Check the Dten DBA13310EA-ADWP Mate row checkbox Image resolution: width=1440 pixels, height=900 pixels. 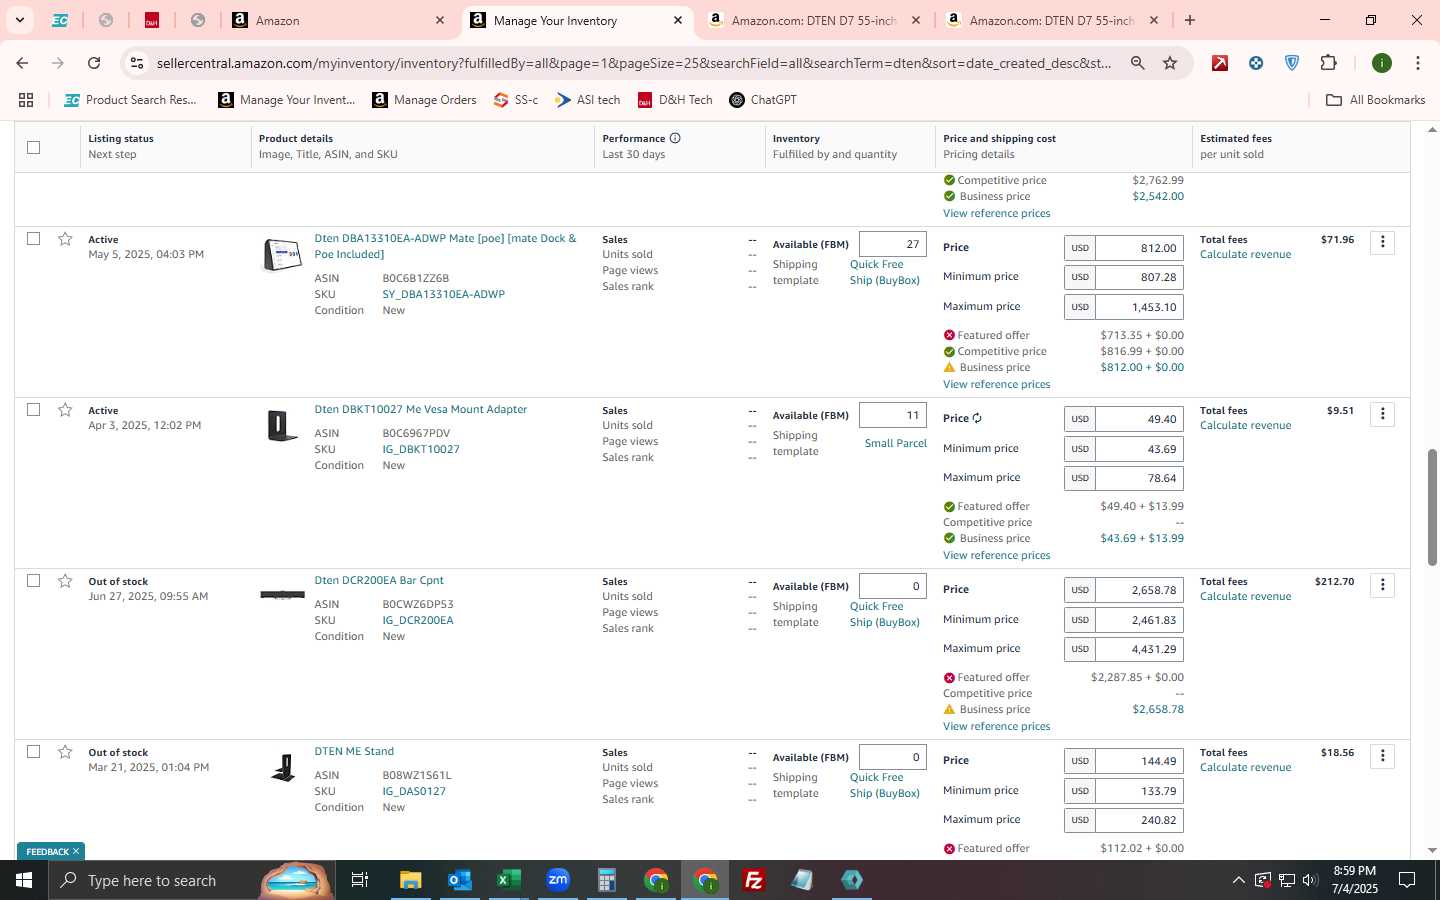coord(33,239)
